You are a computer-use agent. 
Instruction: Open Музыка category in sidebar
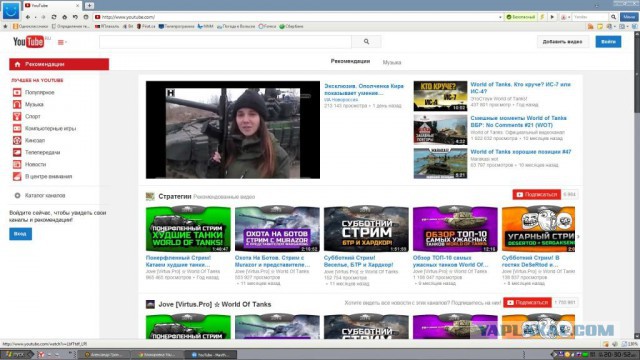pyautogui.click(x=34, y=104)
